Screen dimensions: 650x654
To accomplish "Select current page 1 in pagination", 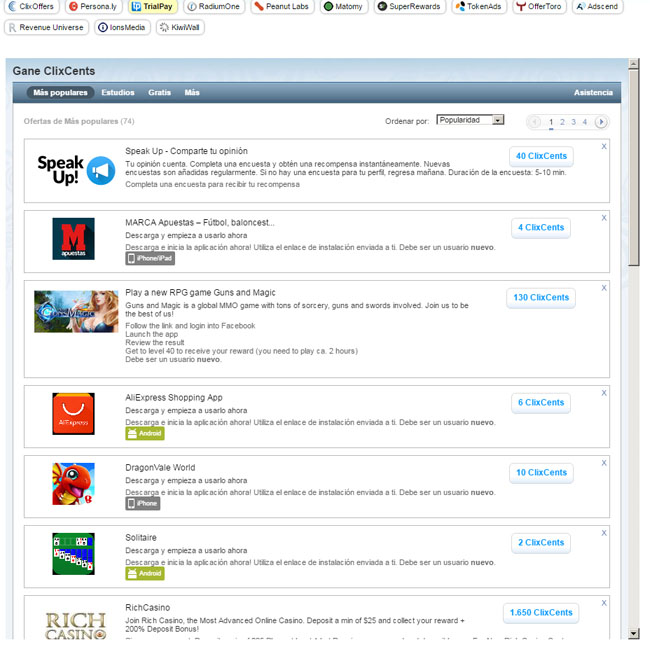I will click(x=551, y=122).
